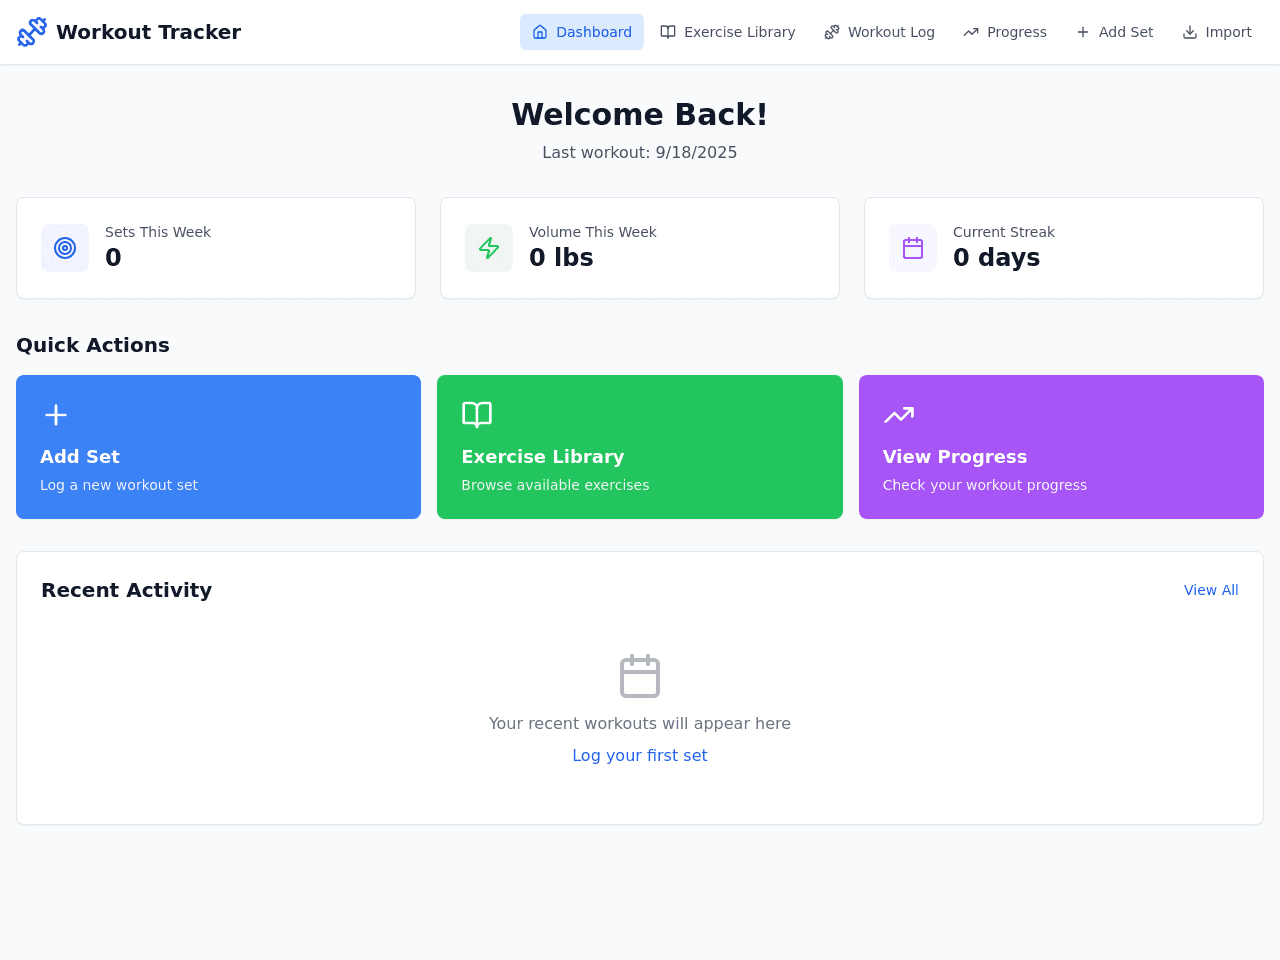Open the green Exercise Library card

pyautogui.click(x=640, y=447)
